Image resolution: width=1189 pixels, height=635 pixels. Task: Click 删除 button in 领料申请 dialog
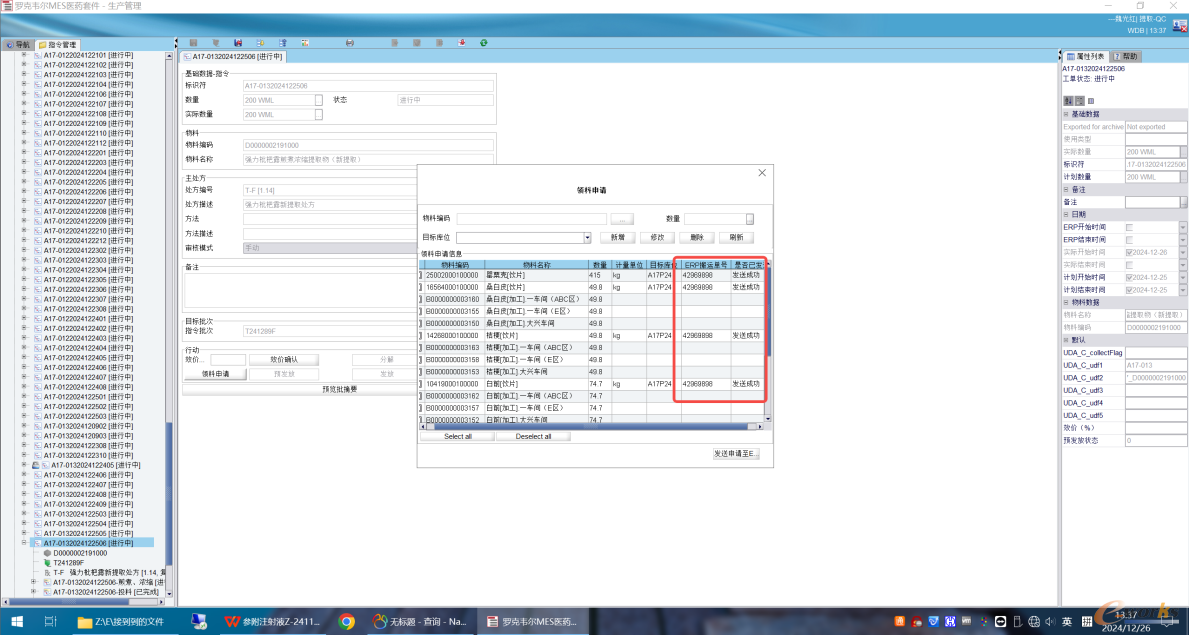pos(697,237)
